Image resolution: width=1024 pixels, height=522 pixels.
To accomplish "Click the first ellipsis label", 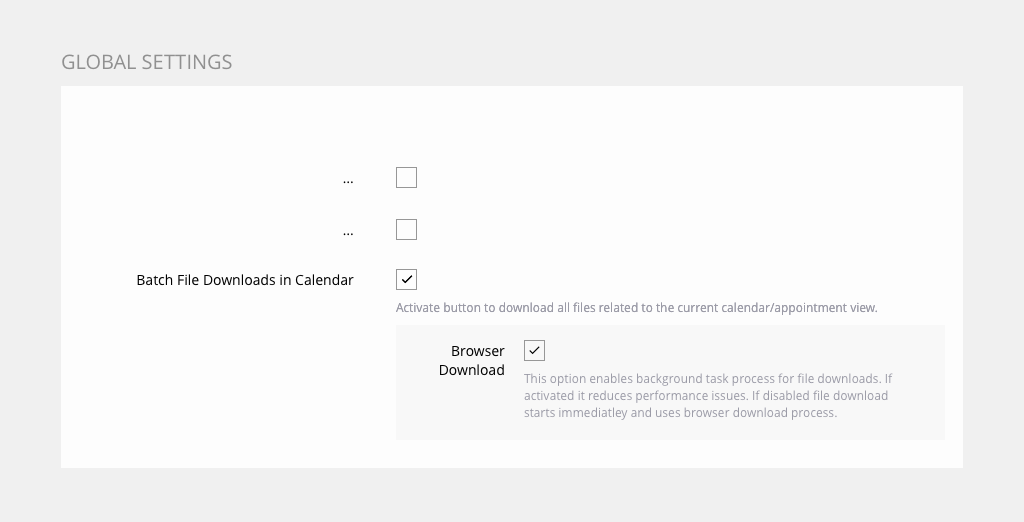I will pos(348,179).
